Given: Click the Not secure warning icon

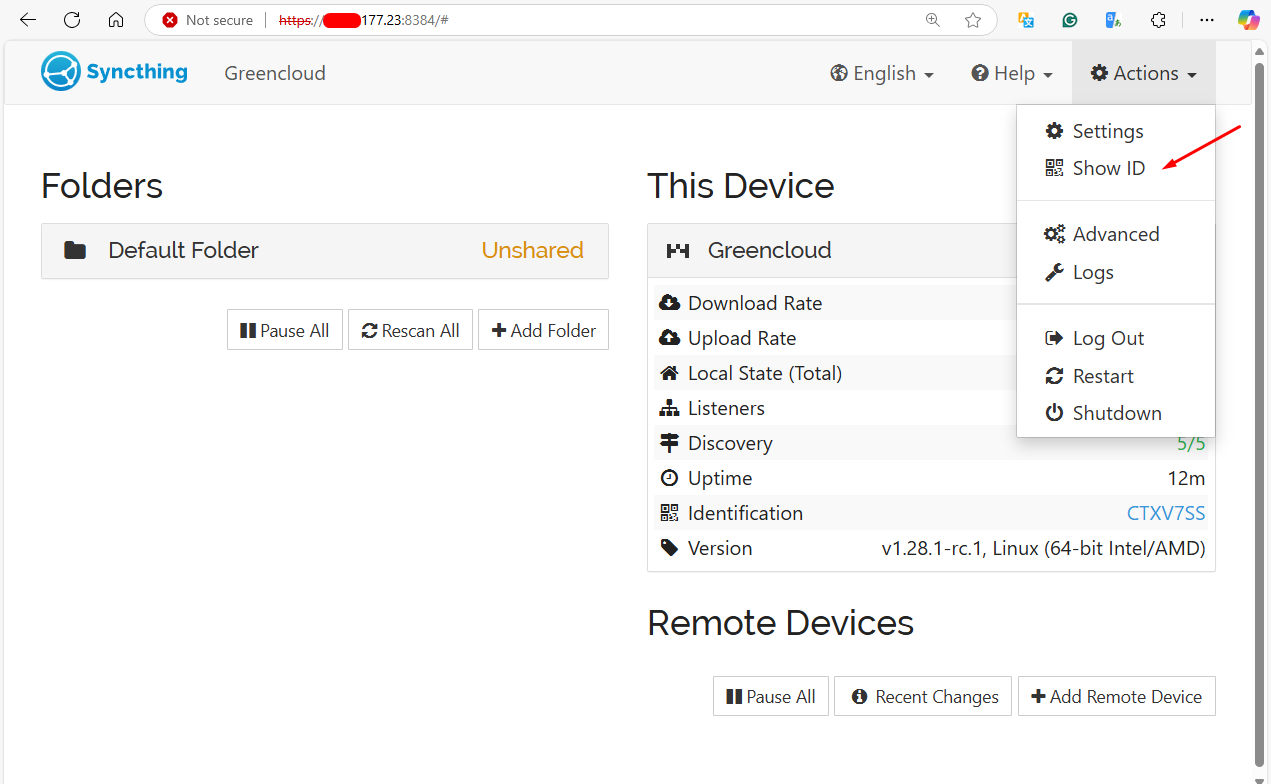Looking at the screenshot, I should coord(170,20).
